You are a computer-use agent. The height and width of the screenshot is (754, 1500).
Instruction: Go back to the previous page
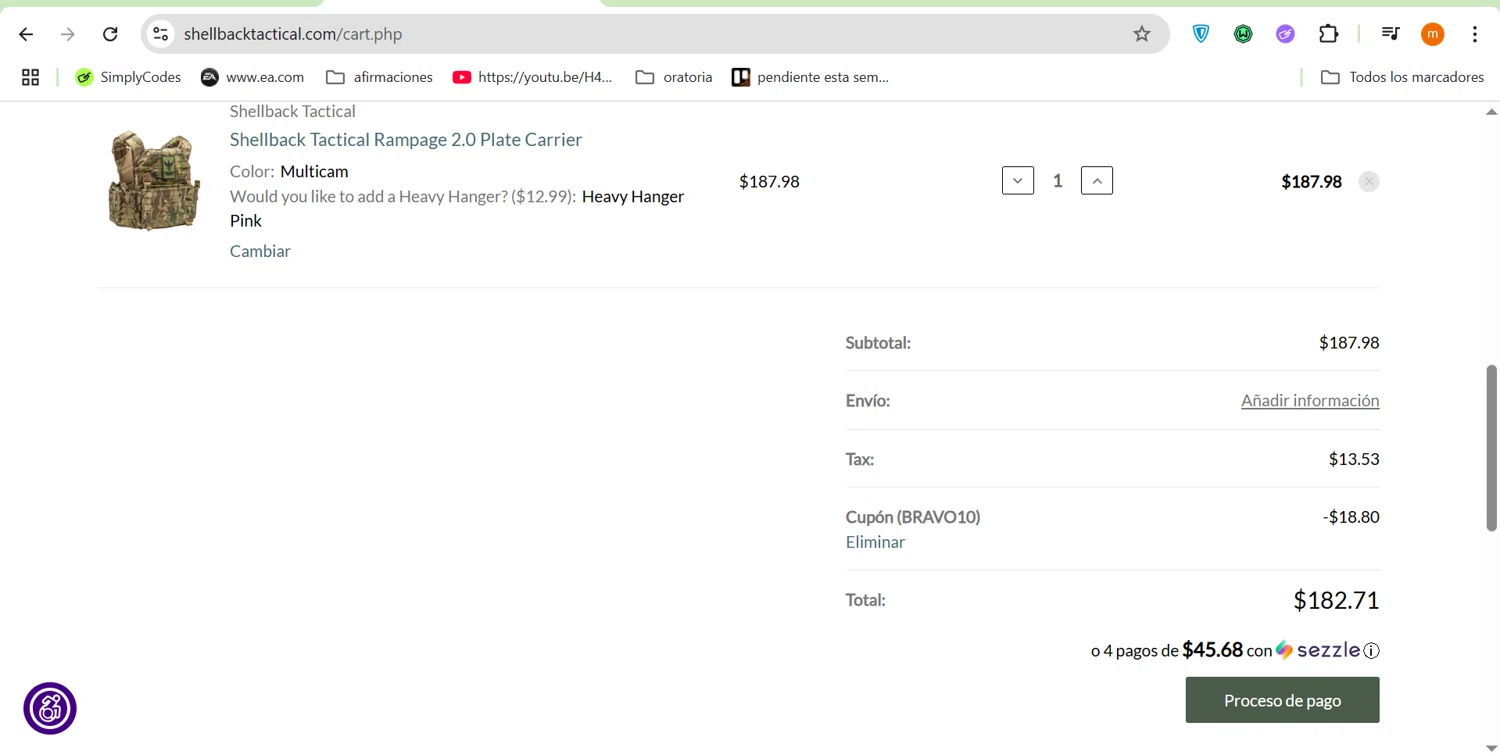pyautogui.click(x=26, y=34)
